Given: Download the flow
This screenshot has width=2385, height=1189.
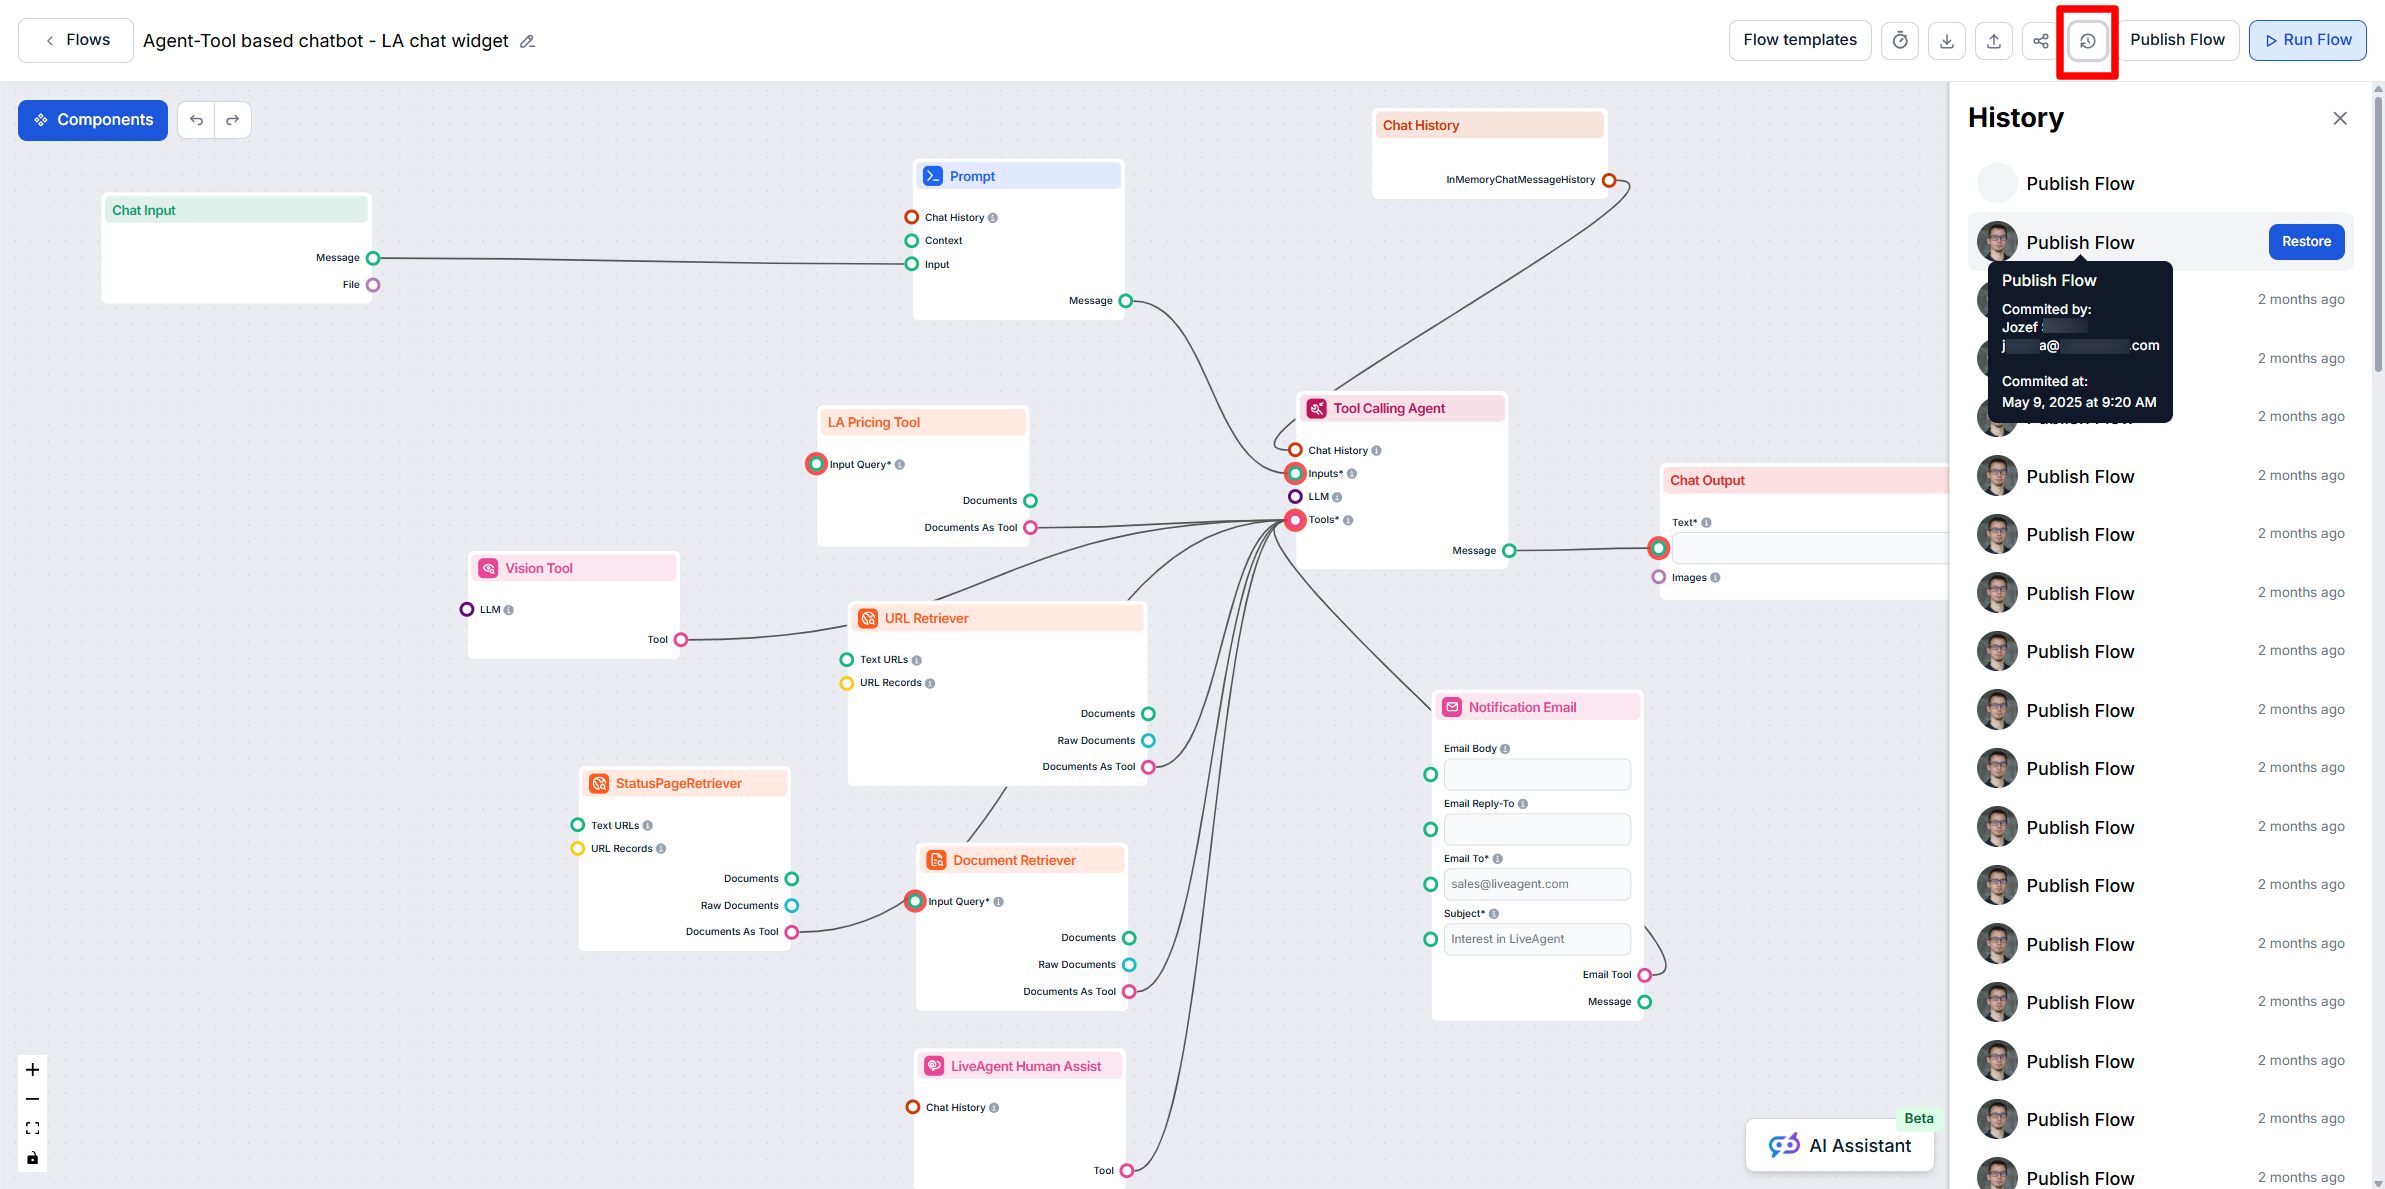Looking at the screenshot, I should tap(1946, 40).
